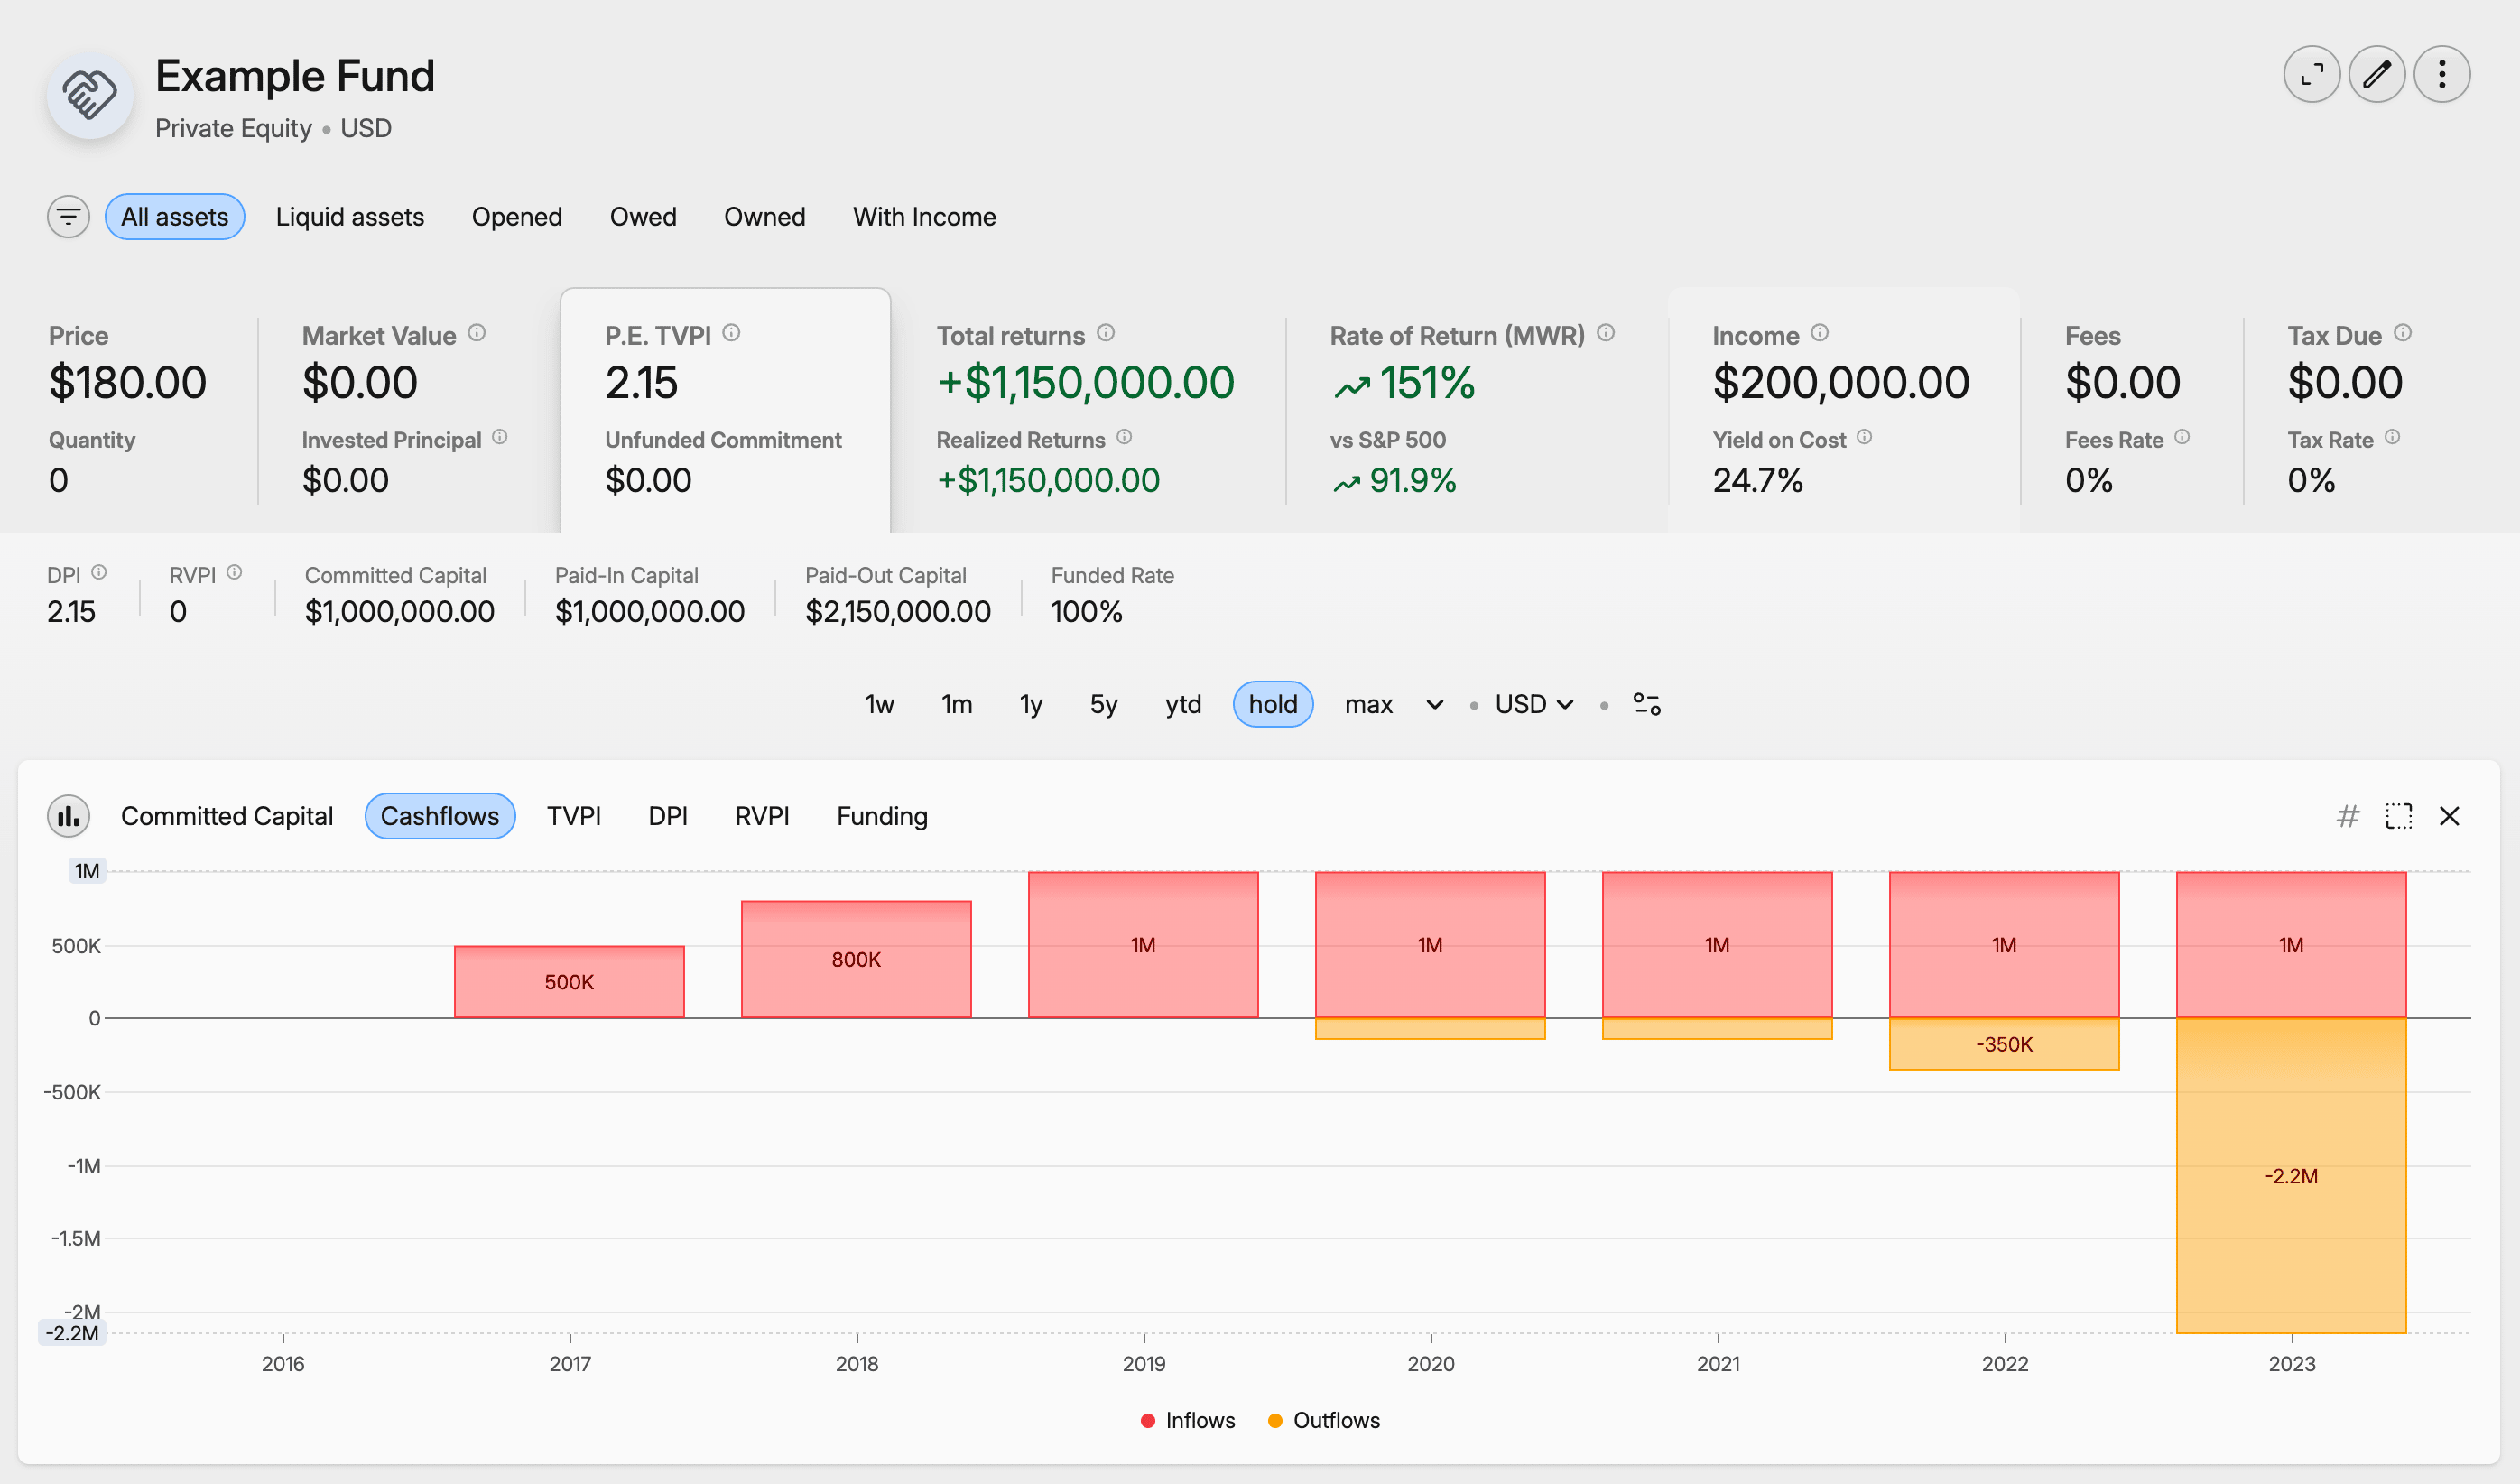The width and height of the screenshot is (2520, 1484).
Task: Expand the chevron after max range
Action: point(1434,704)
